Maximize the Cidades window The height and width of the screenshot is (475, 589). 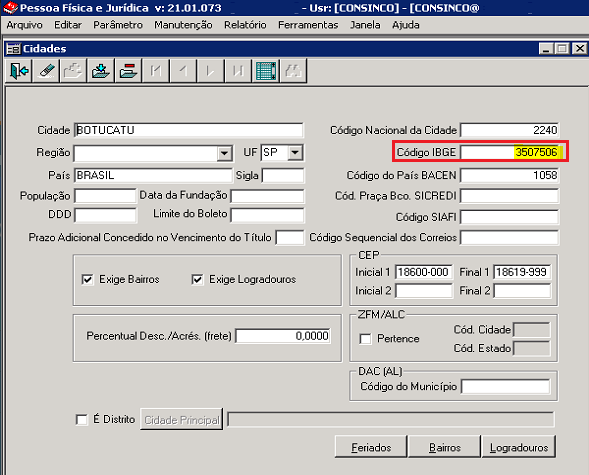[x=562, y=48]
